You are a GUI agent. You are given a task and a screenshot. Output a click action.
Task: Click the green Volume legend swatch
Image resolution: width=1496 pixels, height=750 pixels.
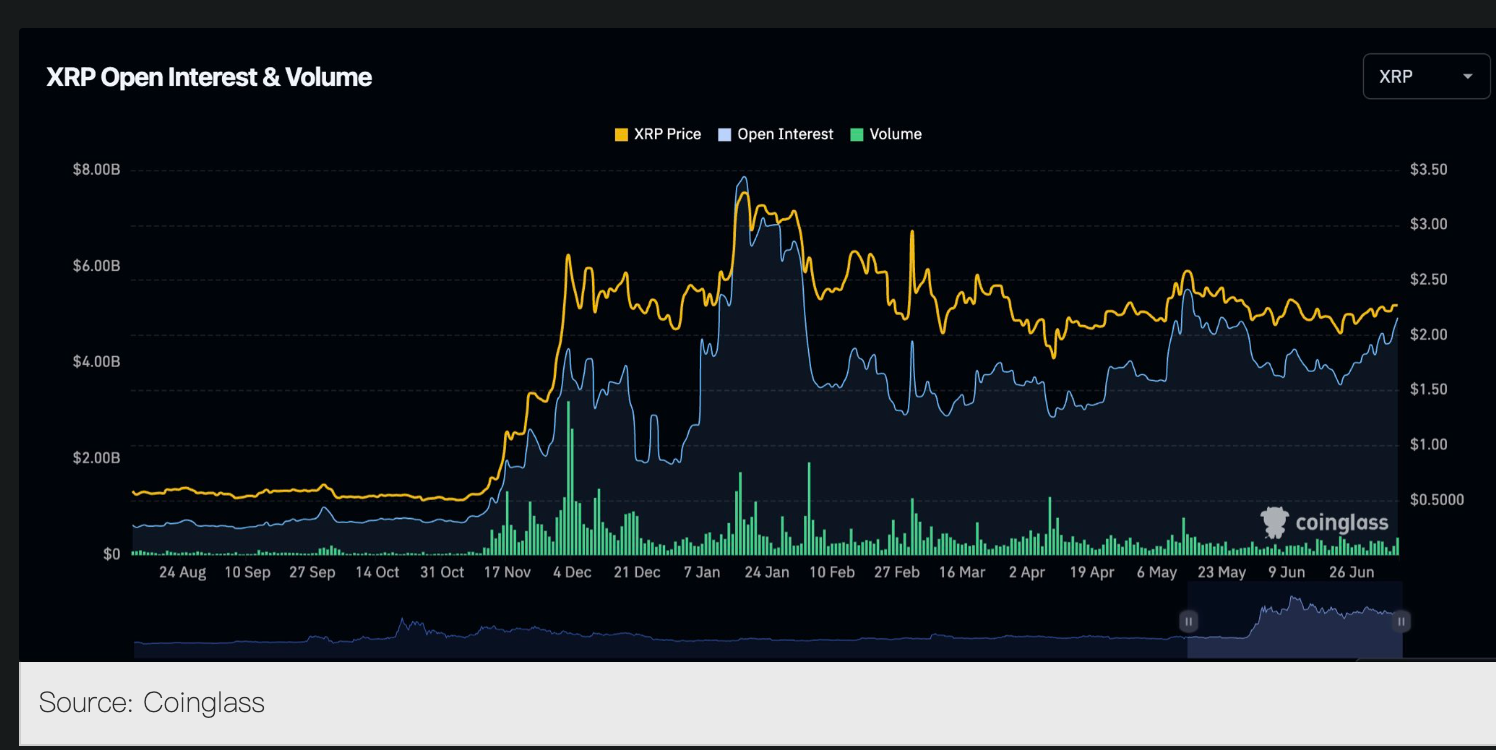click(x=856, y=134)
